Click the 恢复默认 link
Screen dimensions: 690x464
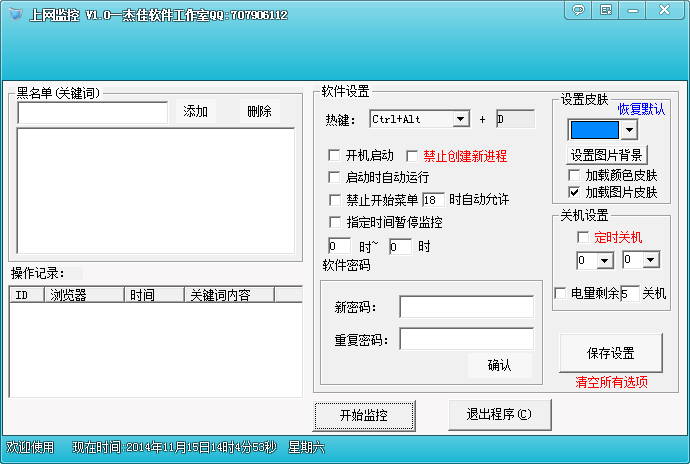[641, 108]
